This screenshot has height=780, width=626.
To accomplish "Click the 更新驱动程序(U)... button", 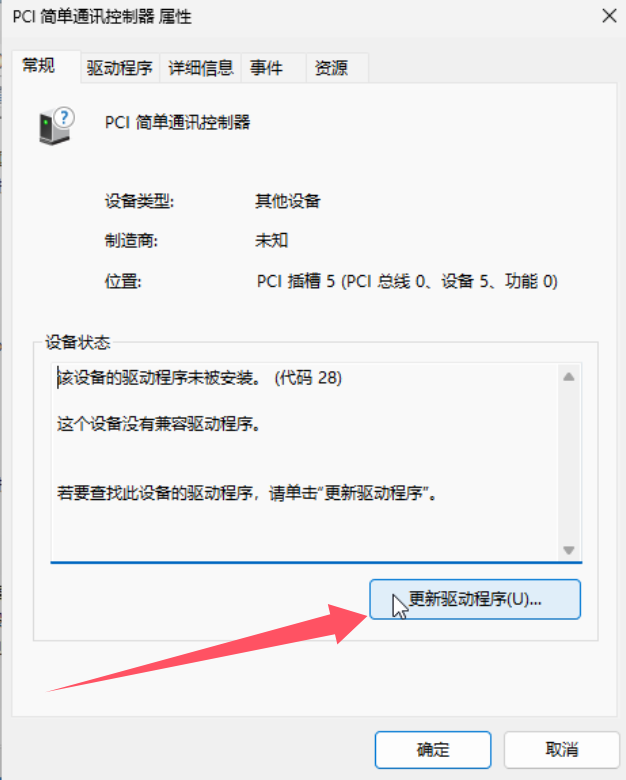I will click(x=475, y=599).
